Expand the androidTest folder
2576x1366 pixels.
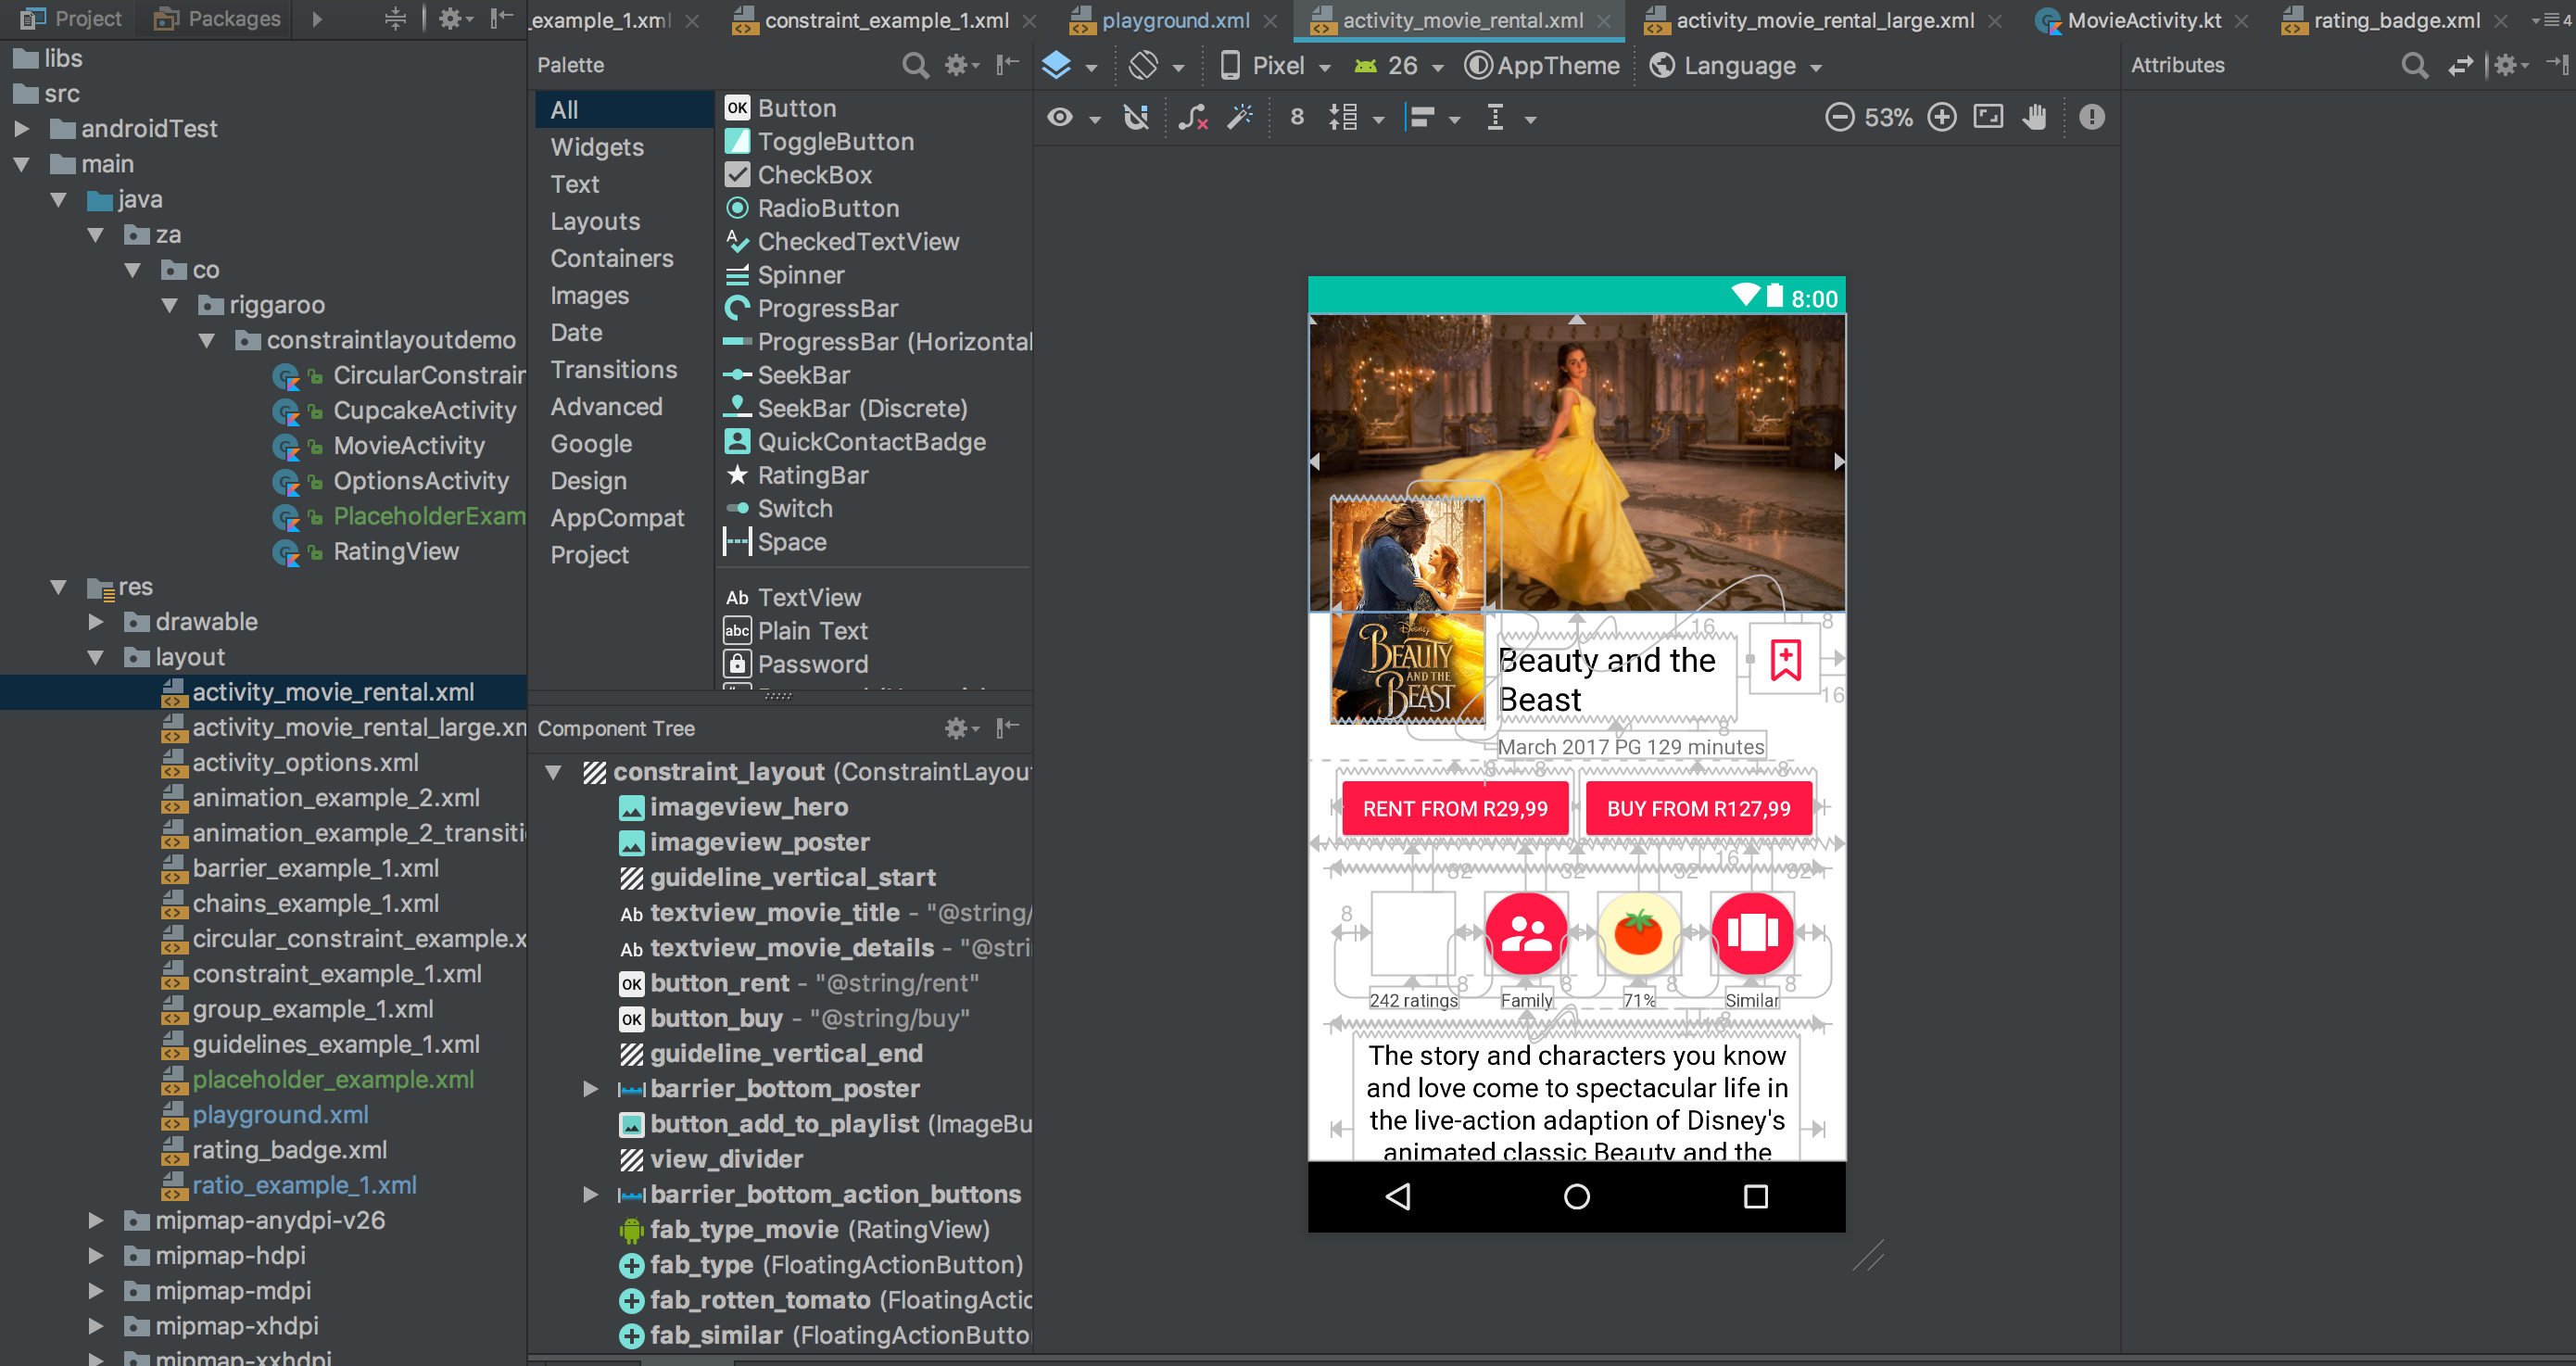point(21,129)
